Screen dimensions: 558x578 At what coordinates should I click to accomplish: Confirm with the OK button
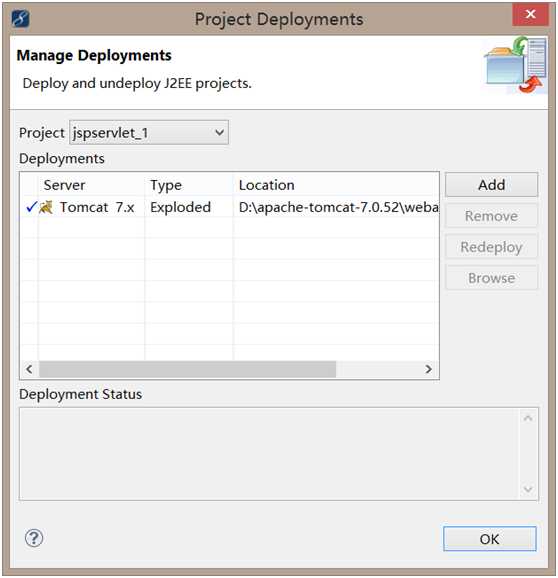pyautogui.click(x=490, y=539)
